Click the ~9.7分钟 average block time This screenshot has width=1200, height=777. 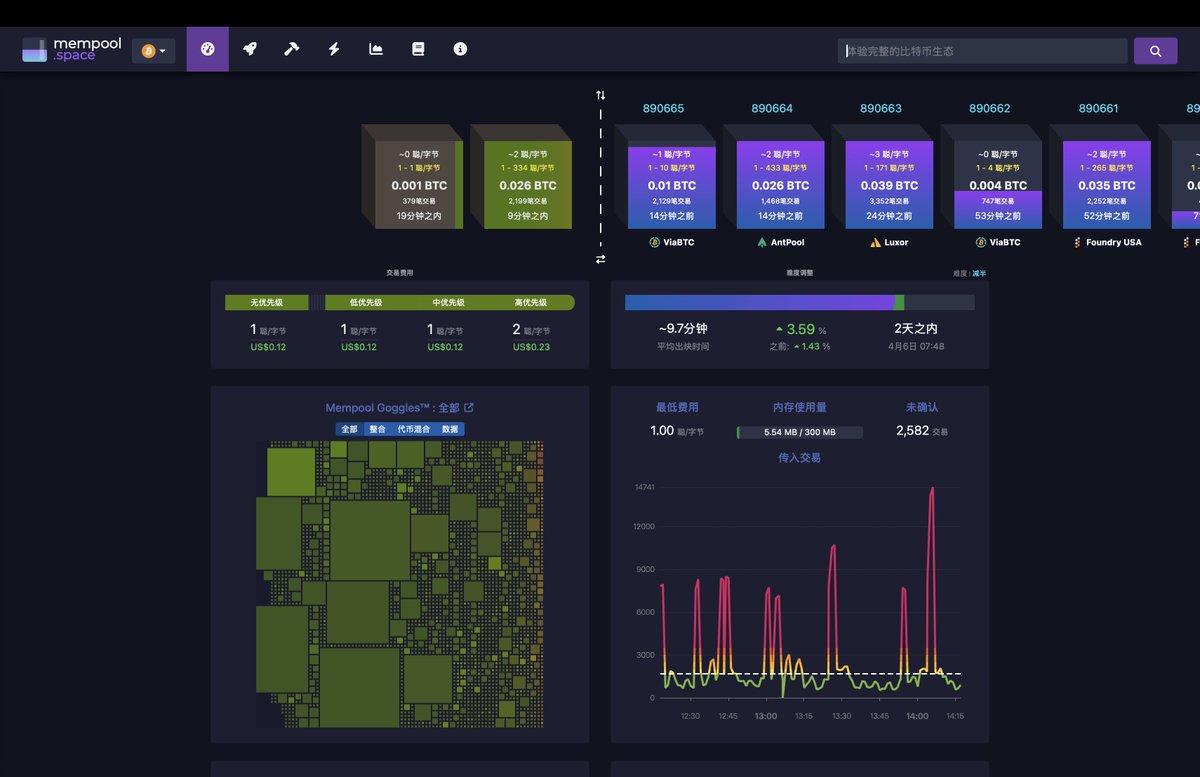tap(683, 328)
